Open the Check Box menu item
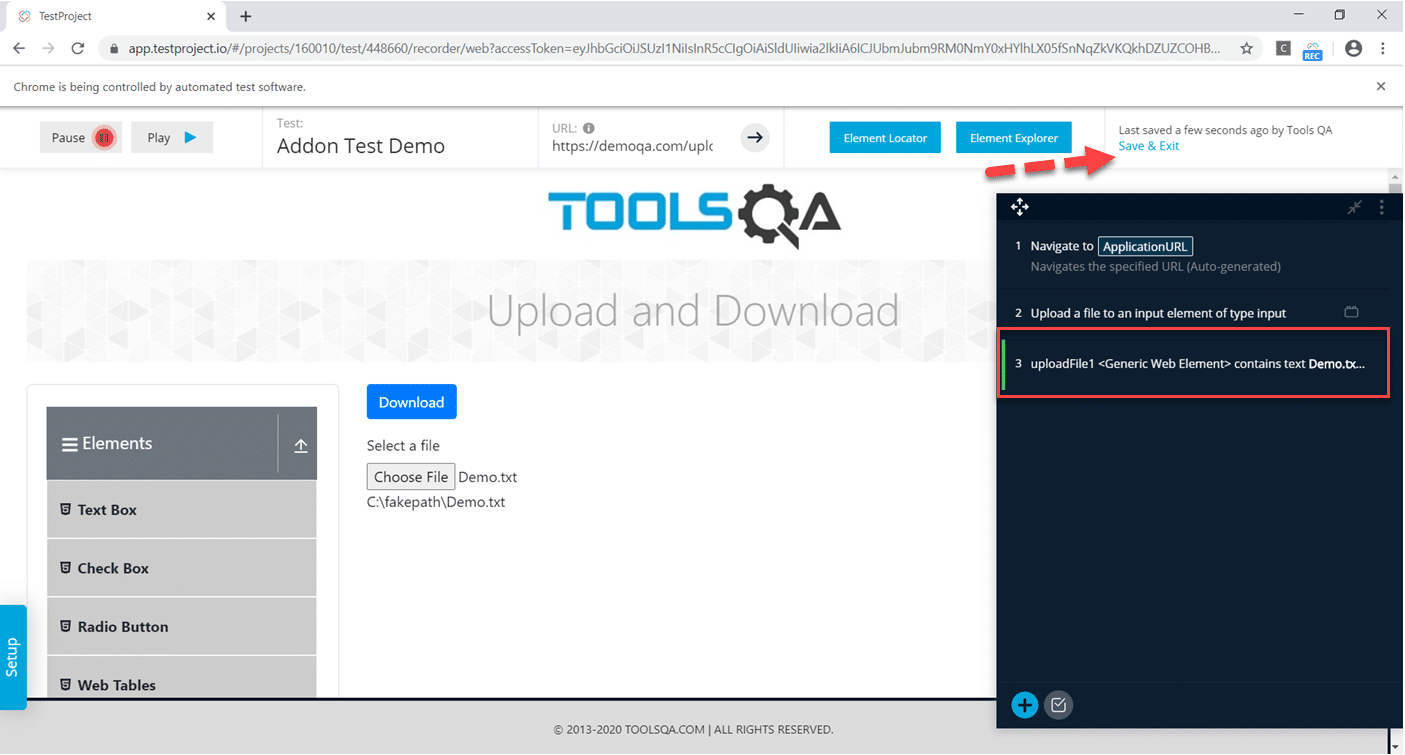 [182, 568]
